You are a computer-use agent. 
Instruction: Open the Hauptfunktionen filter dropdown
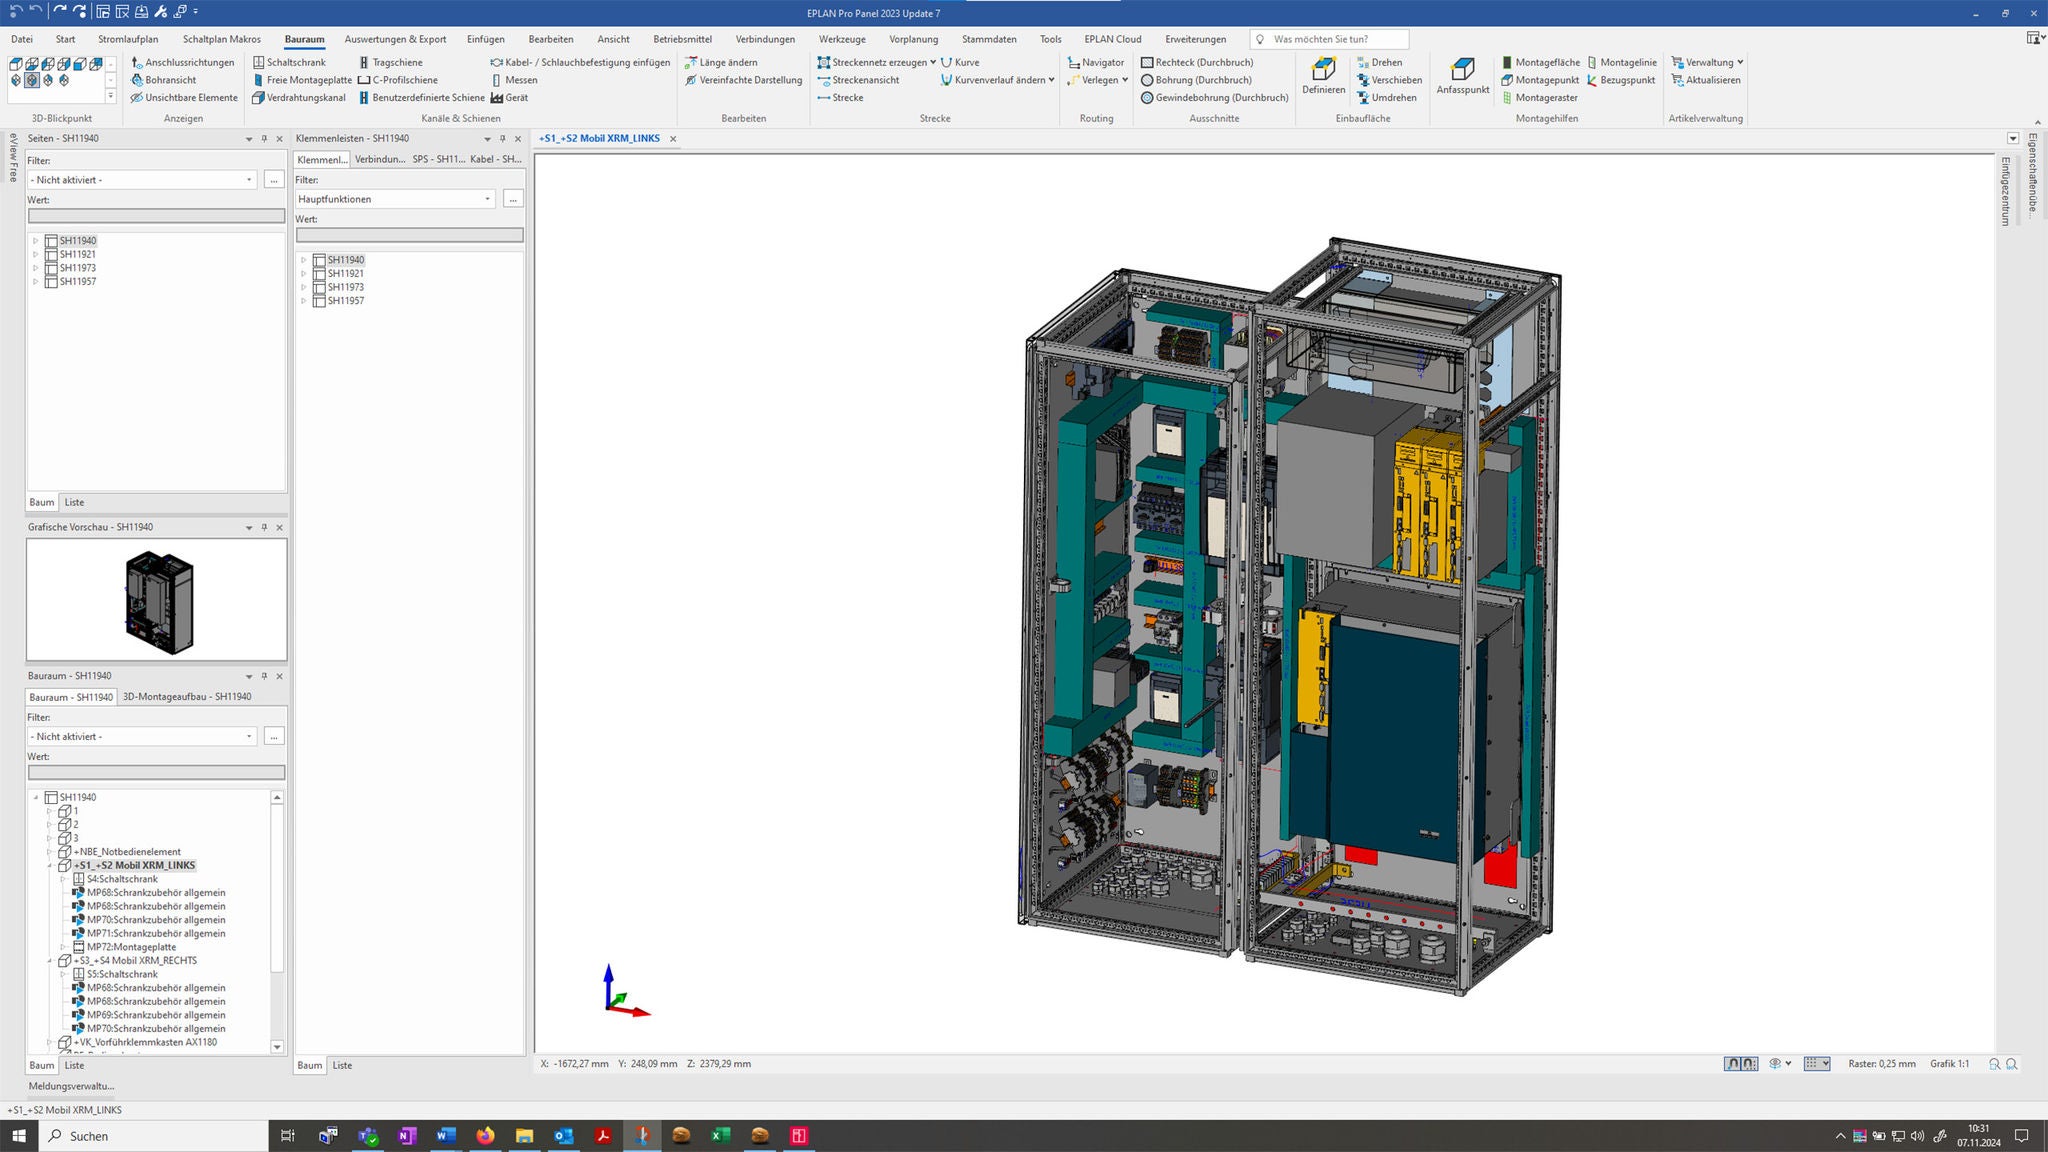point(487,199)
